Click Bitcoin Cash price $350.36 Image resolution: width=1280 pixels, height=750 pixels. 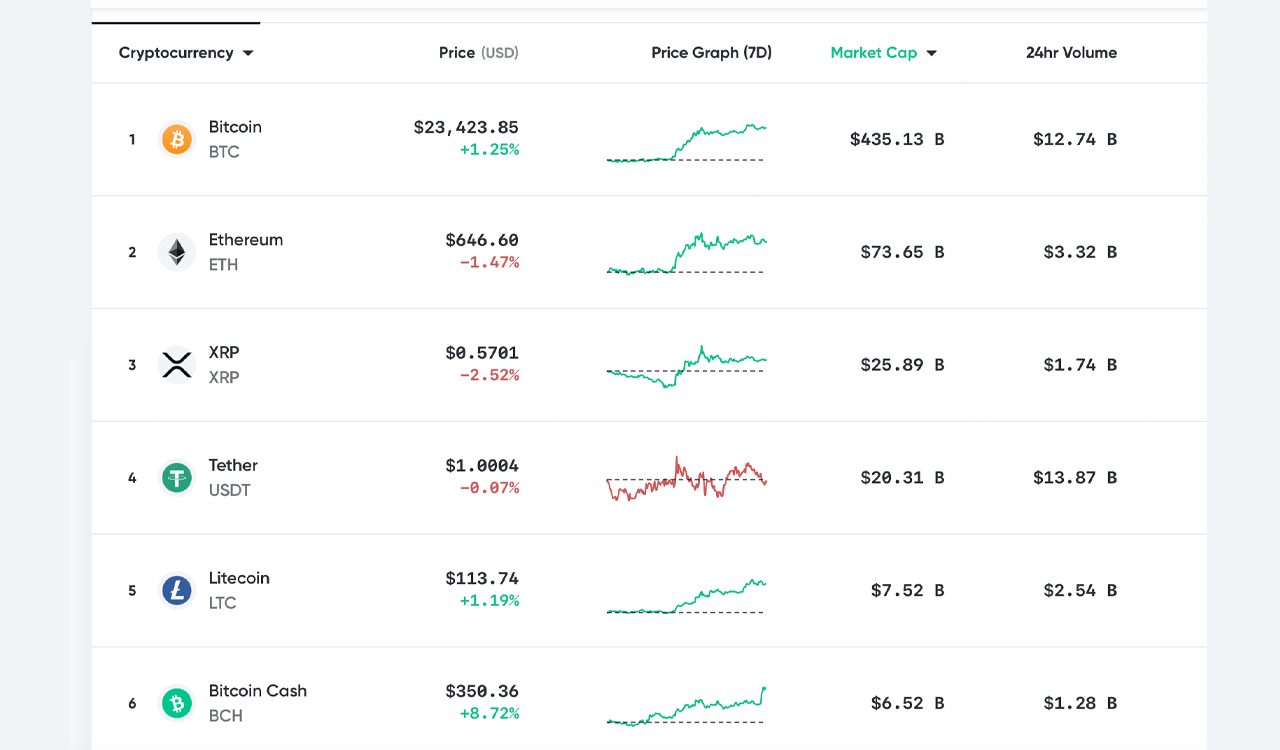[x=482, y=691]
